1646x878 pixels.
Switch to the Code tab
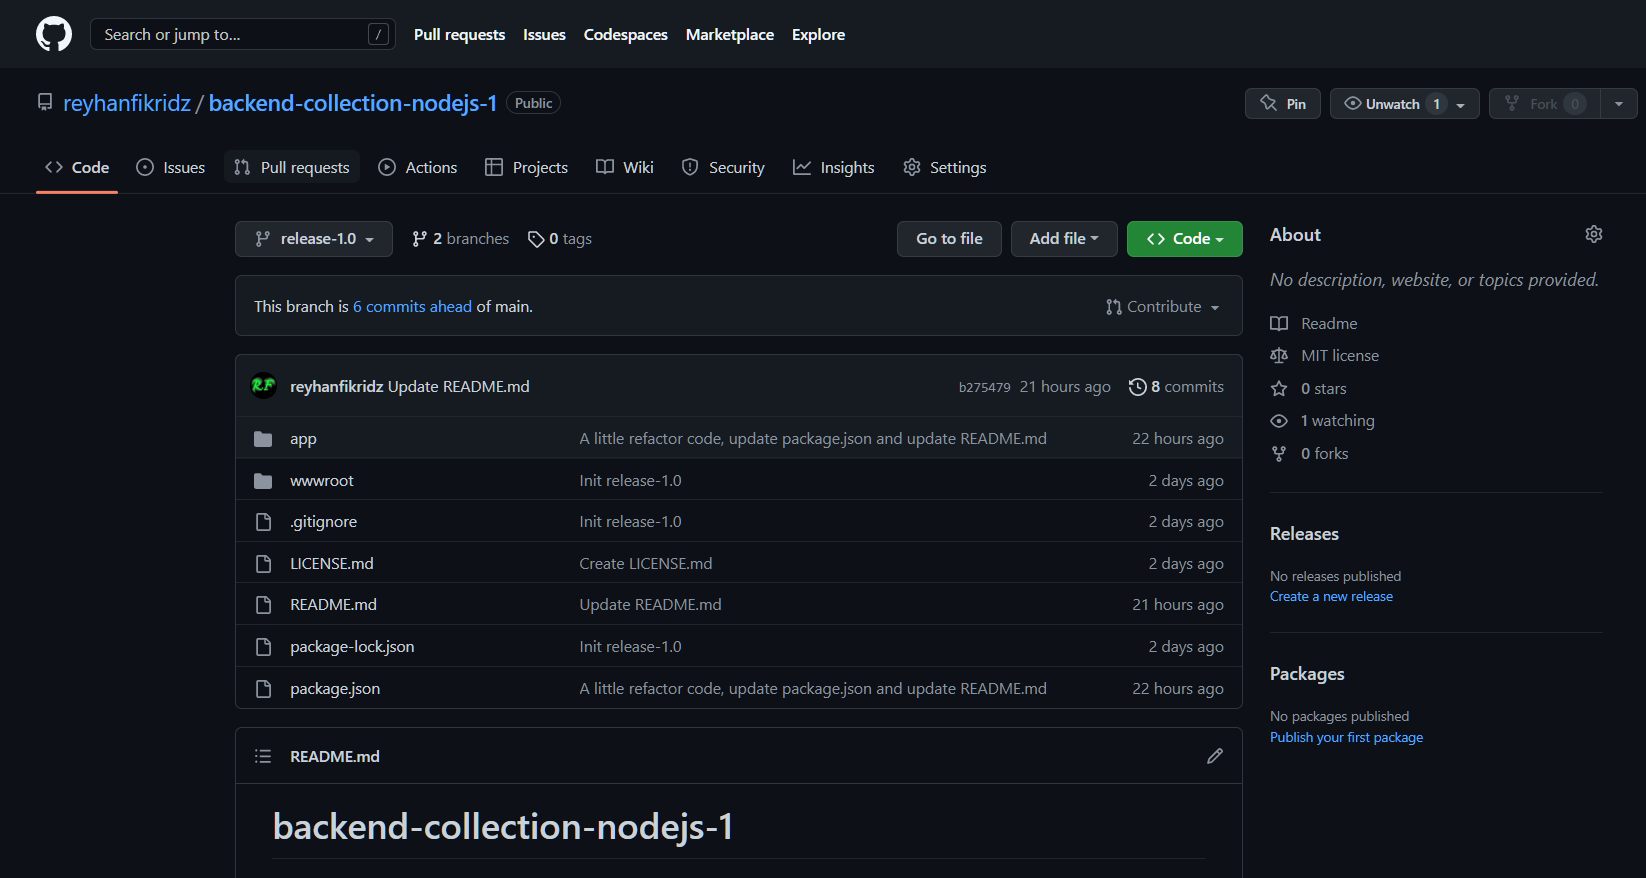[77, 168]
